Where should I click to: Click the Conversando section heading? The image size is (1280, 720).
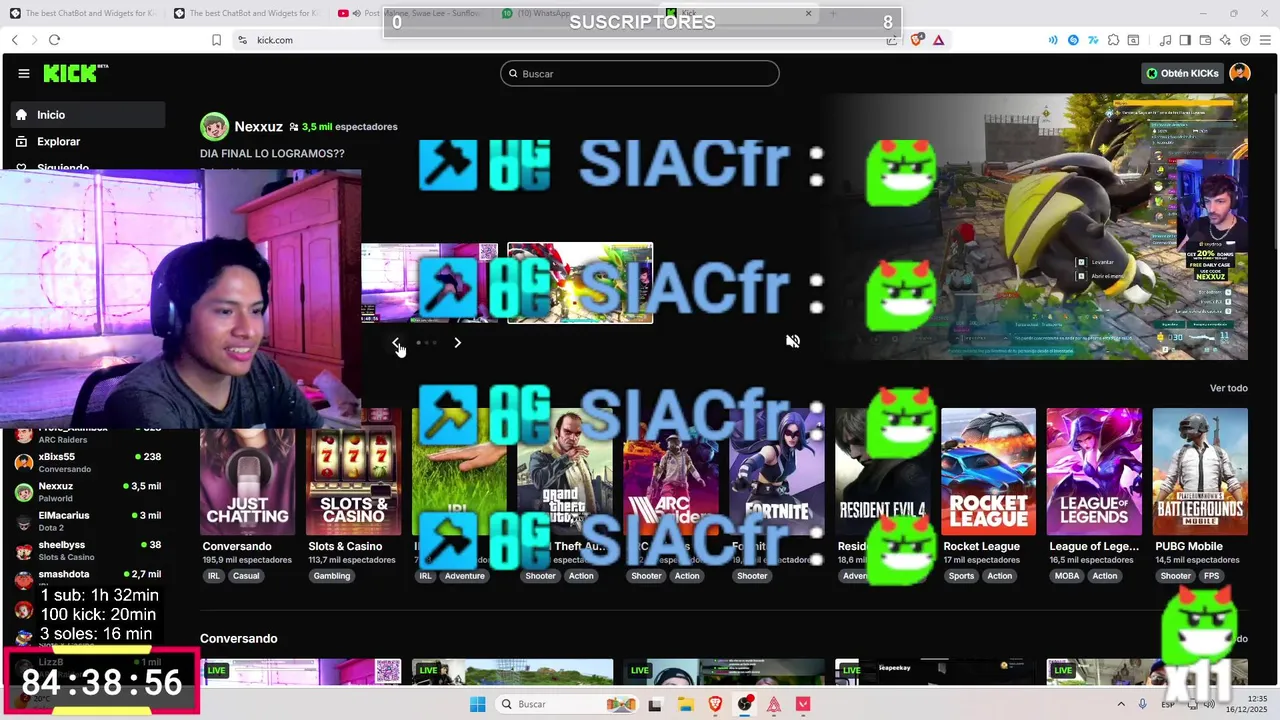point(238,638)
